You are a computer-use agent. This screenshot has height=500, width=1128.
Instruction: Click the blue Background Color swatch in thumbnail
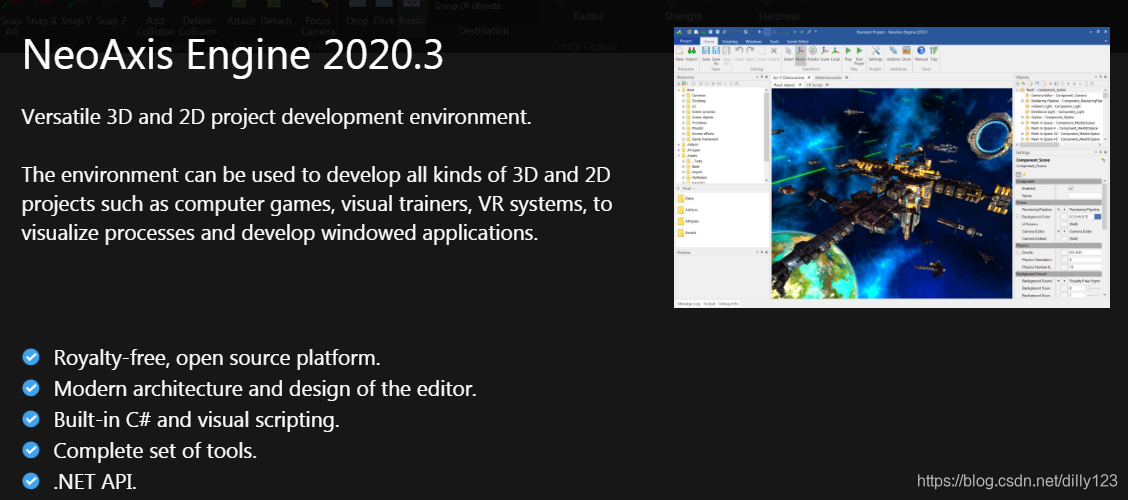(1098, 217)
